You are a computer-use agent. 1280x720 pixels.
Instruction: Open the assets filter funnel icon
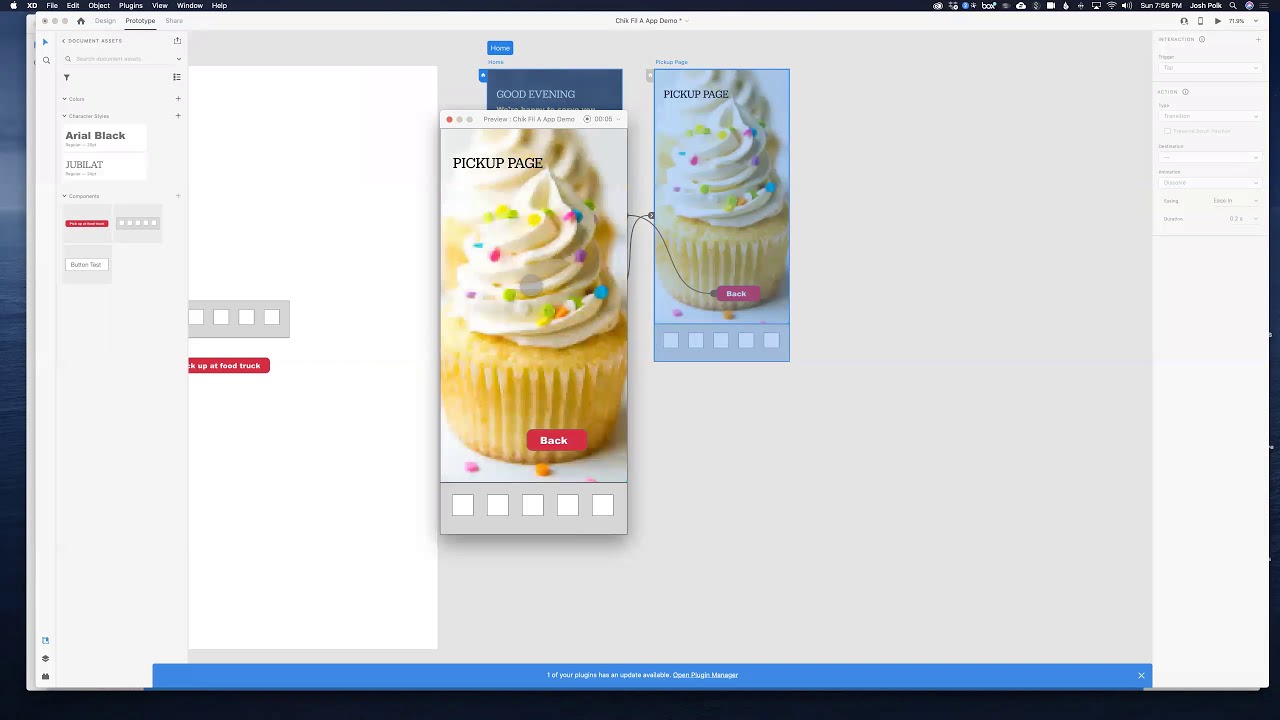pos(67,77)
